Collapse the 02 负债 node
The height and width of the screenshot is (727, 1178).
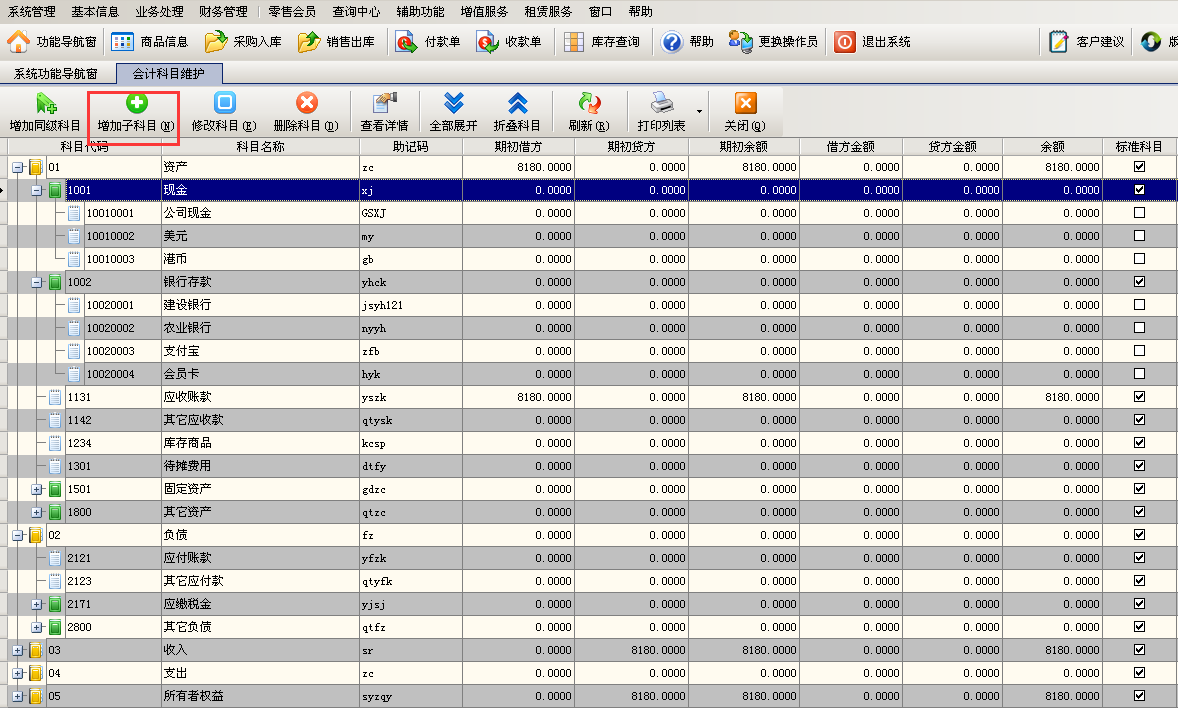coord(17,535)
